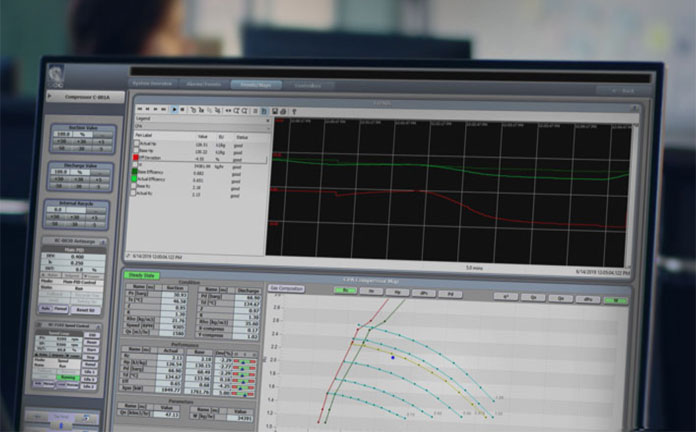This screenshot has width=696, height=432.
Task: Expand the triangle beside Compressor C-001A
Action: click(50, 95)
